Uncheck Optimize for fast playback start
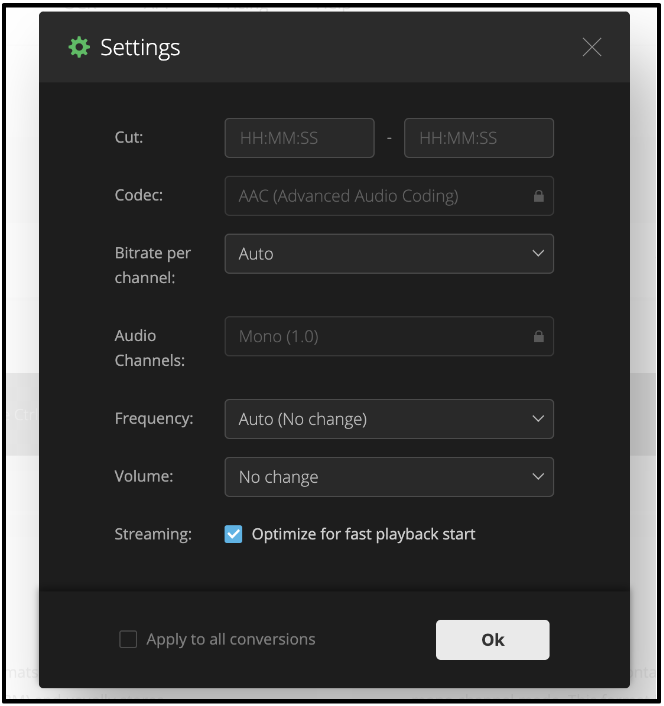This screenshot has height=706, width=664. pyautogui.click(x=234, y=534)
